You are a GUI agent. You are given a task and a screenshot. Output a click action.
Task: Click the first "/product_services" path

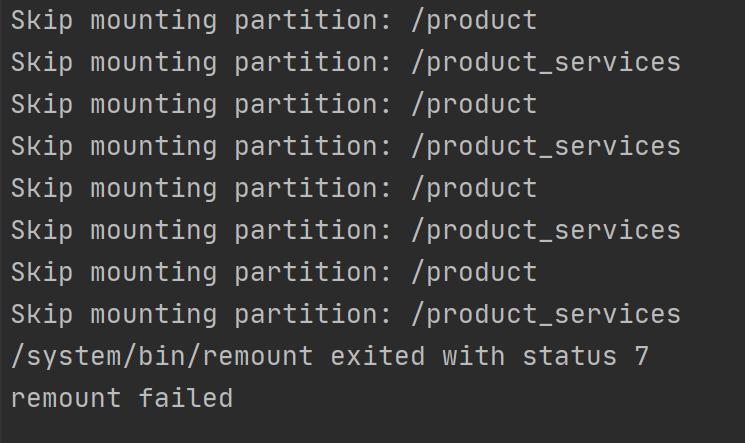tap(545, 62)
